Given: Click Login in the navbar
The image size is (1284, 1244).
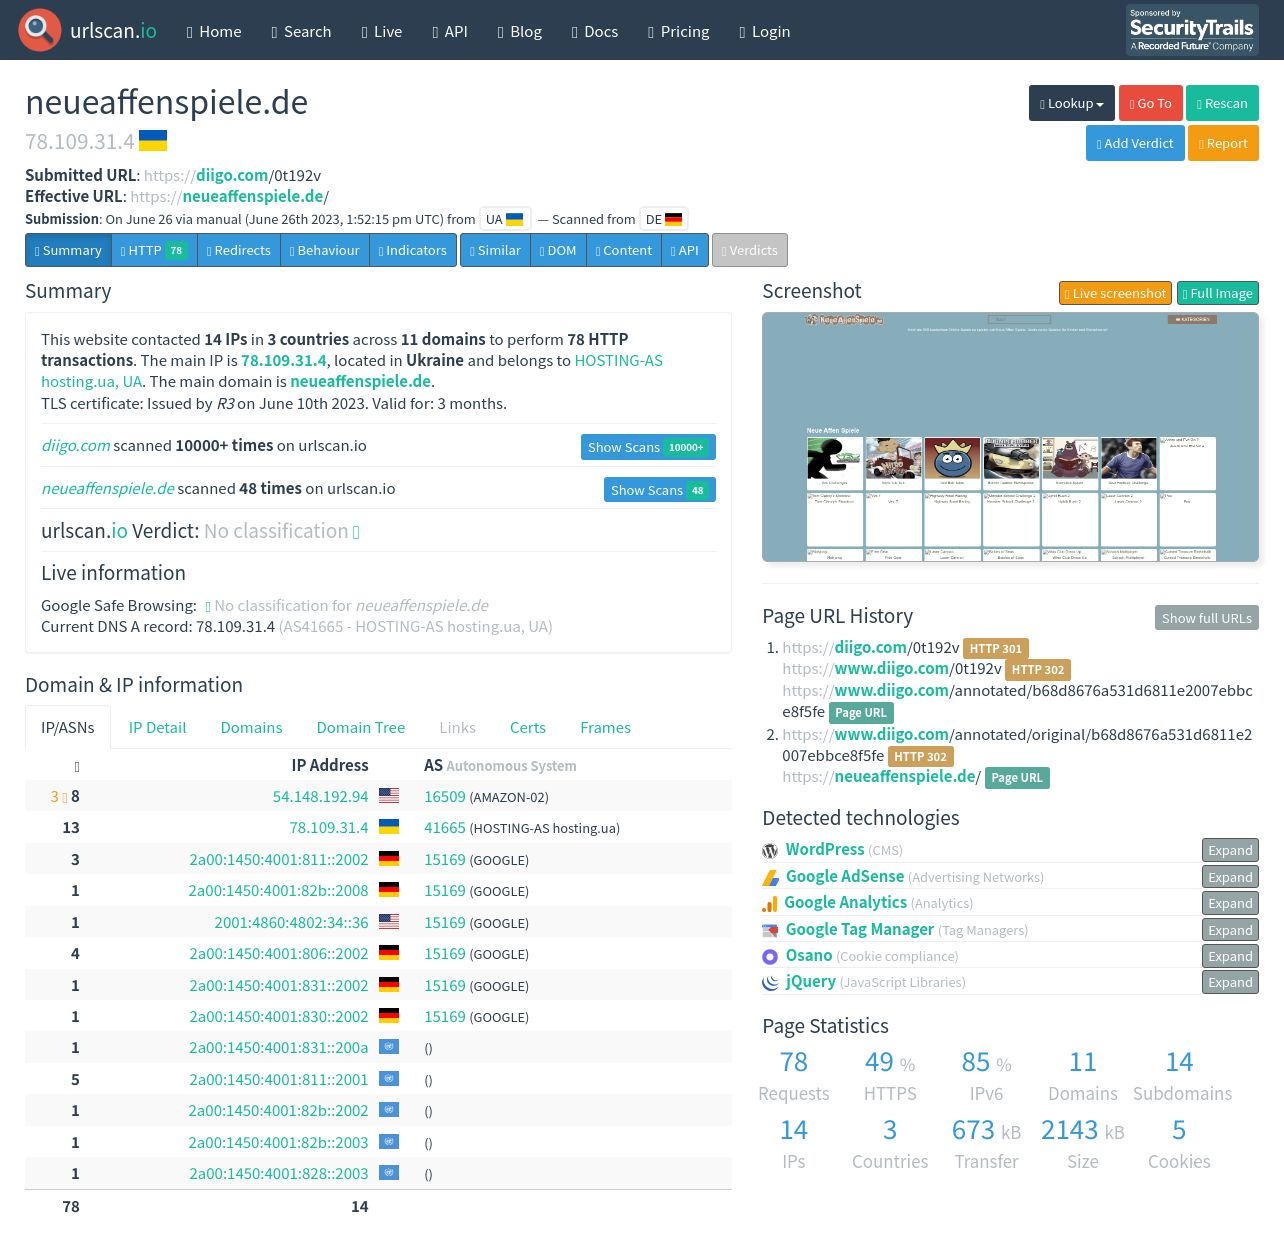Looking at the screenshot, I should tap(765, 31).
